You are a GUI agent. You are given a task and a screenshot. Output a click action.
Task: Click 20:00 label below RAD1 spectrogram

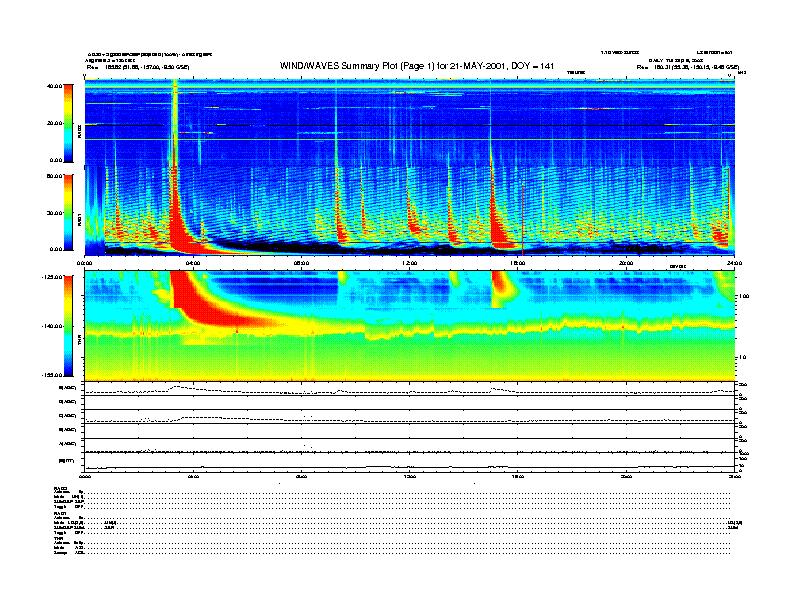point(626,264)
